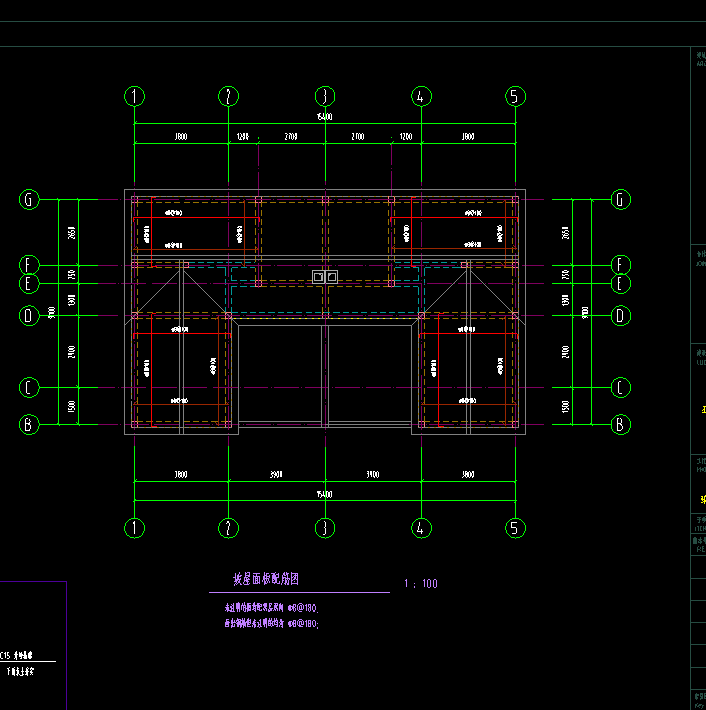Select top dimension 1200 left of axis 4

point(406,136)
